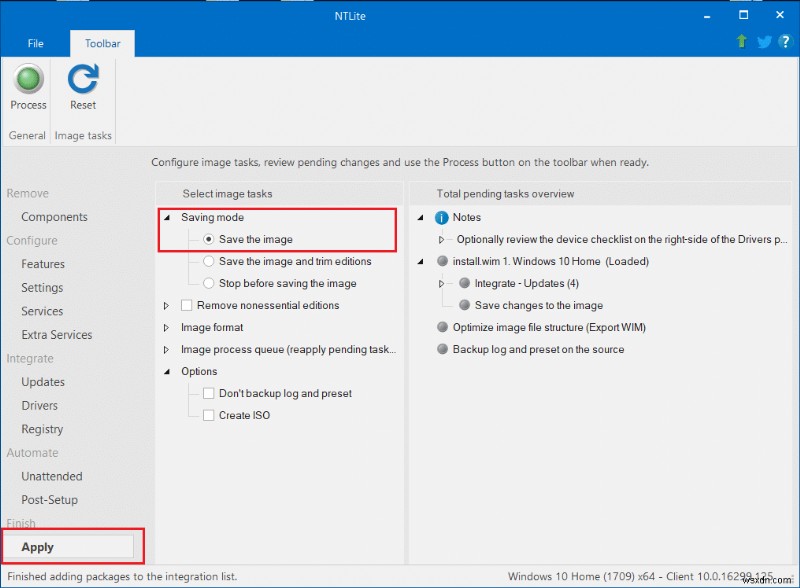
Task: Open NTLite update check via green arrow icon
Action: point(741,42)
